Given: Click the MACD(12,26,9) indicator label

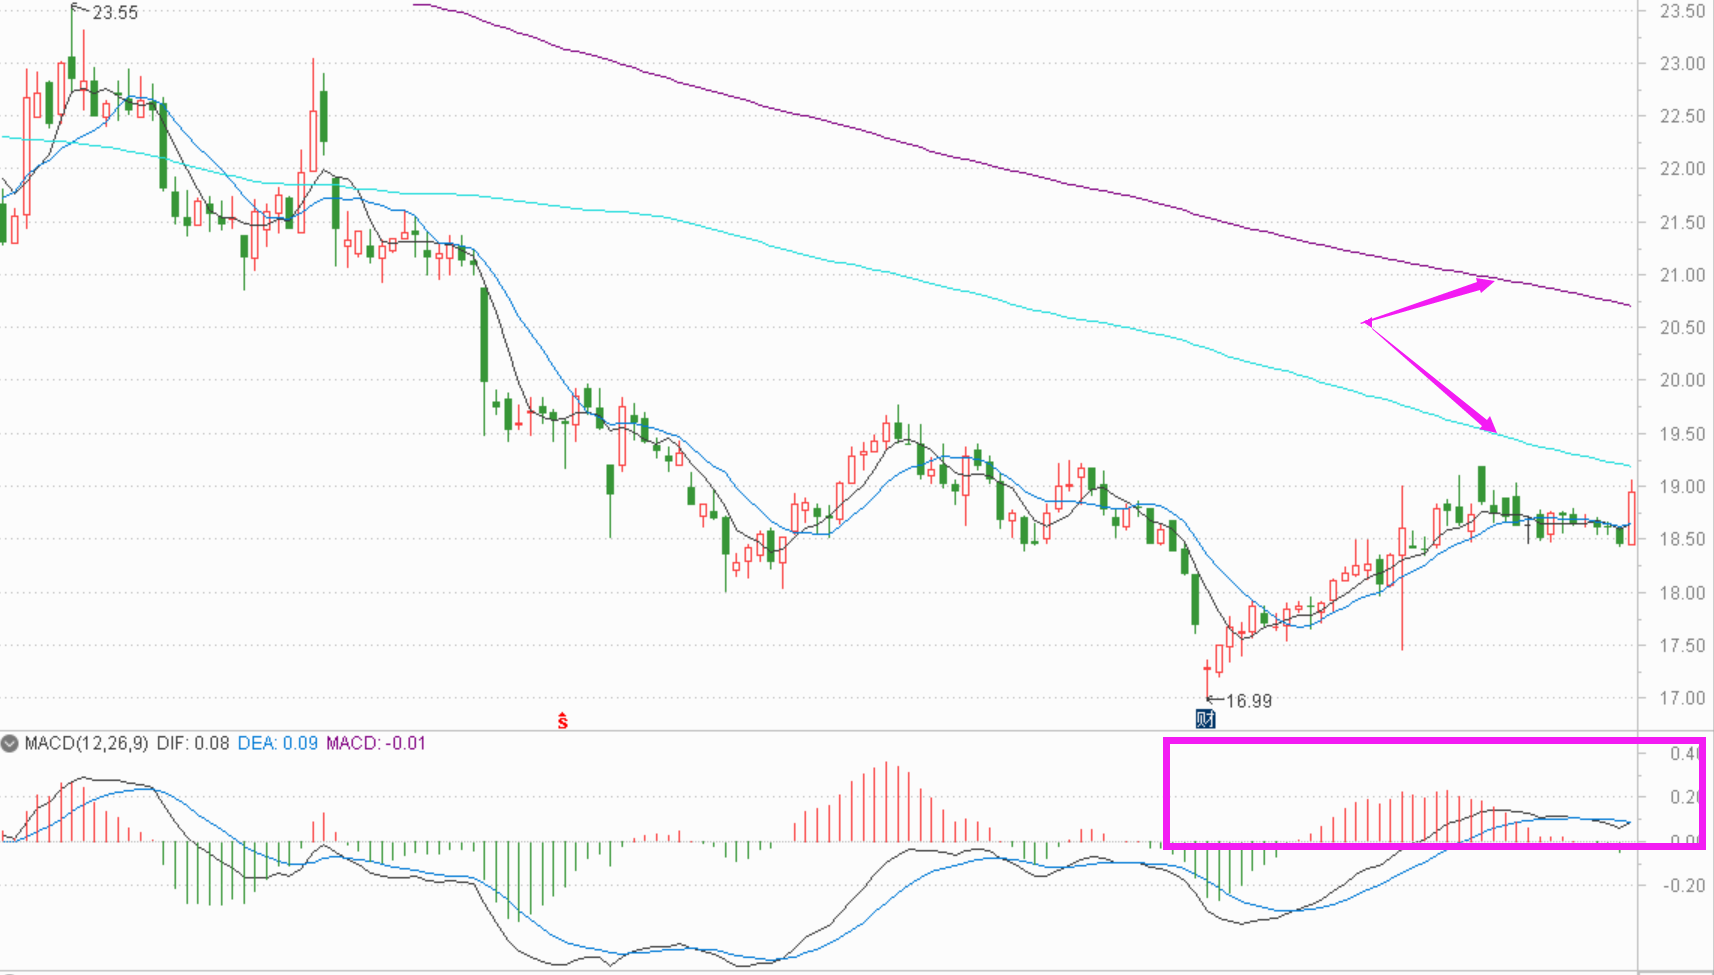Looking at the screenshot, I should (86, 743).
